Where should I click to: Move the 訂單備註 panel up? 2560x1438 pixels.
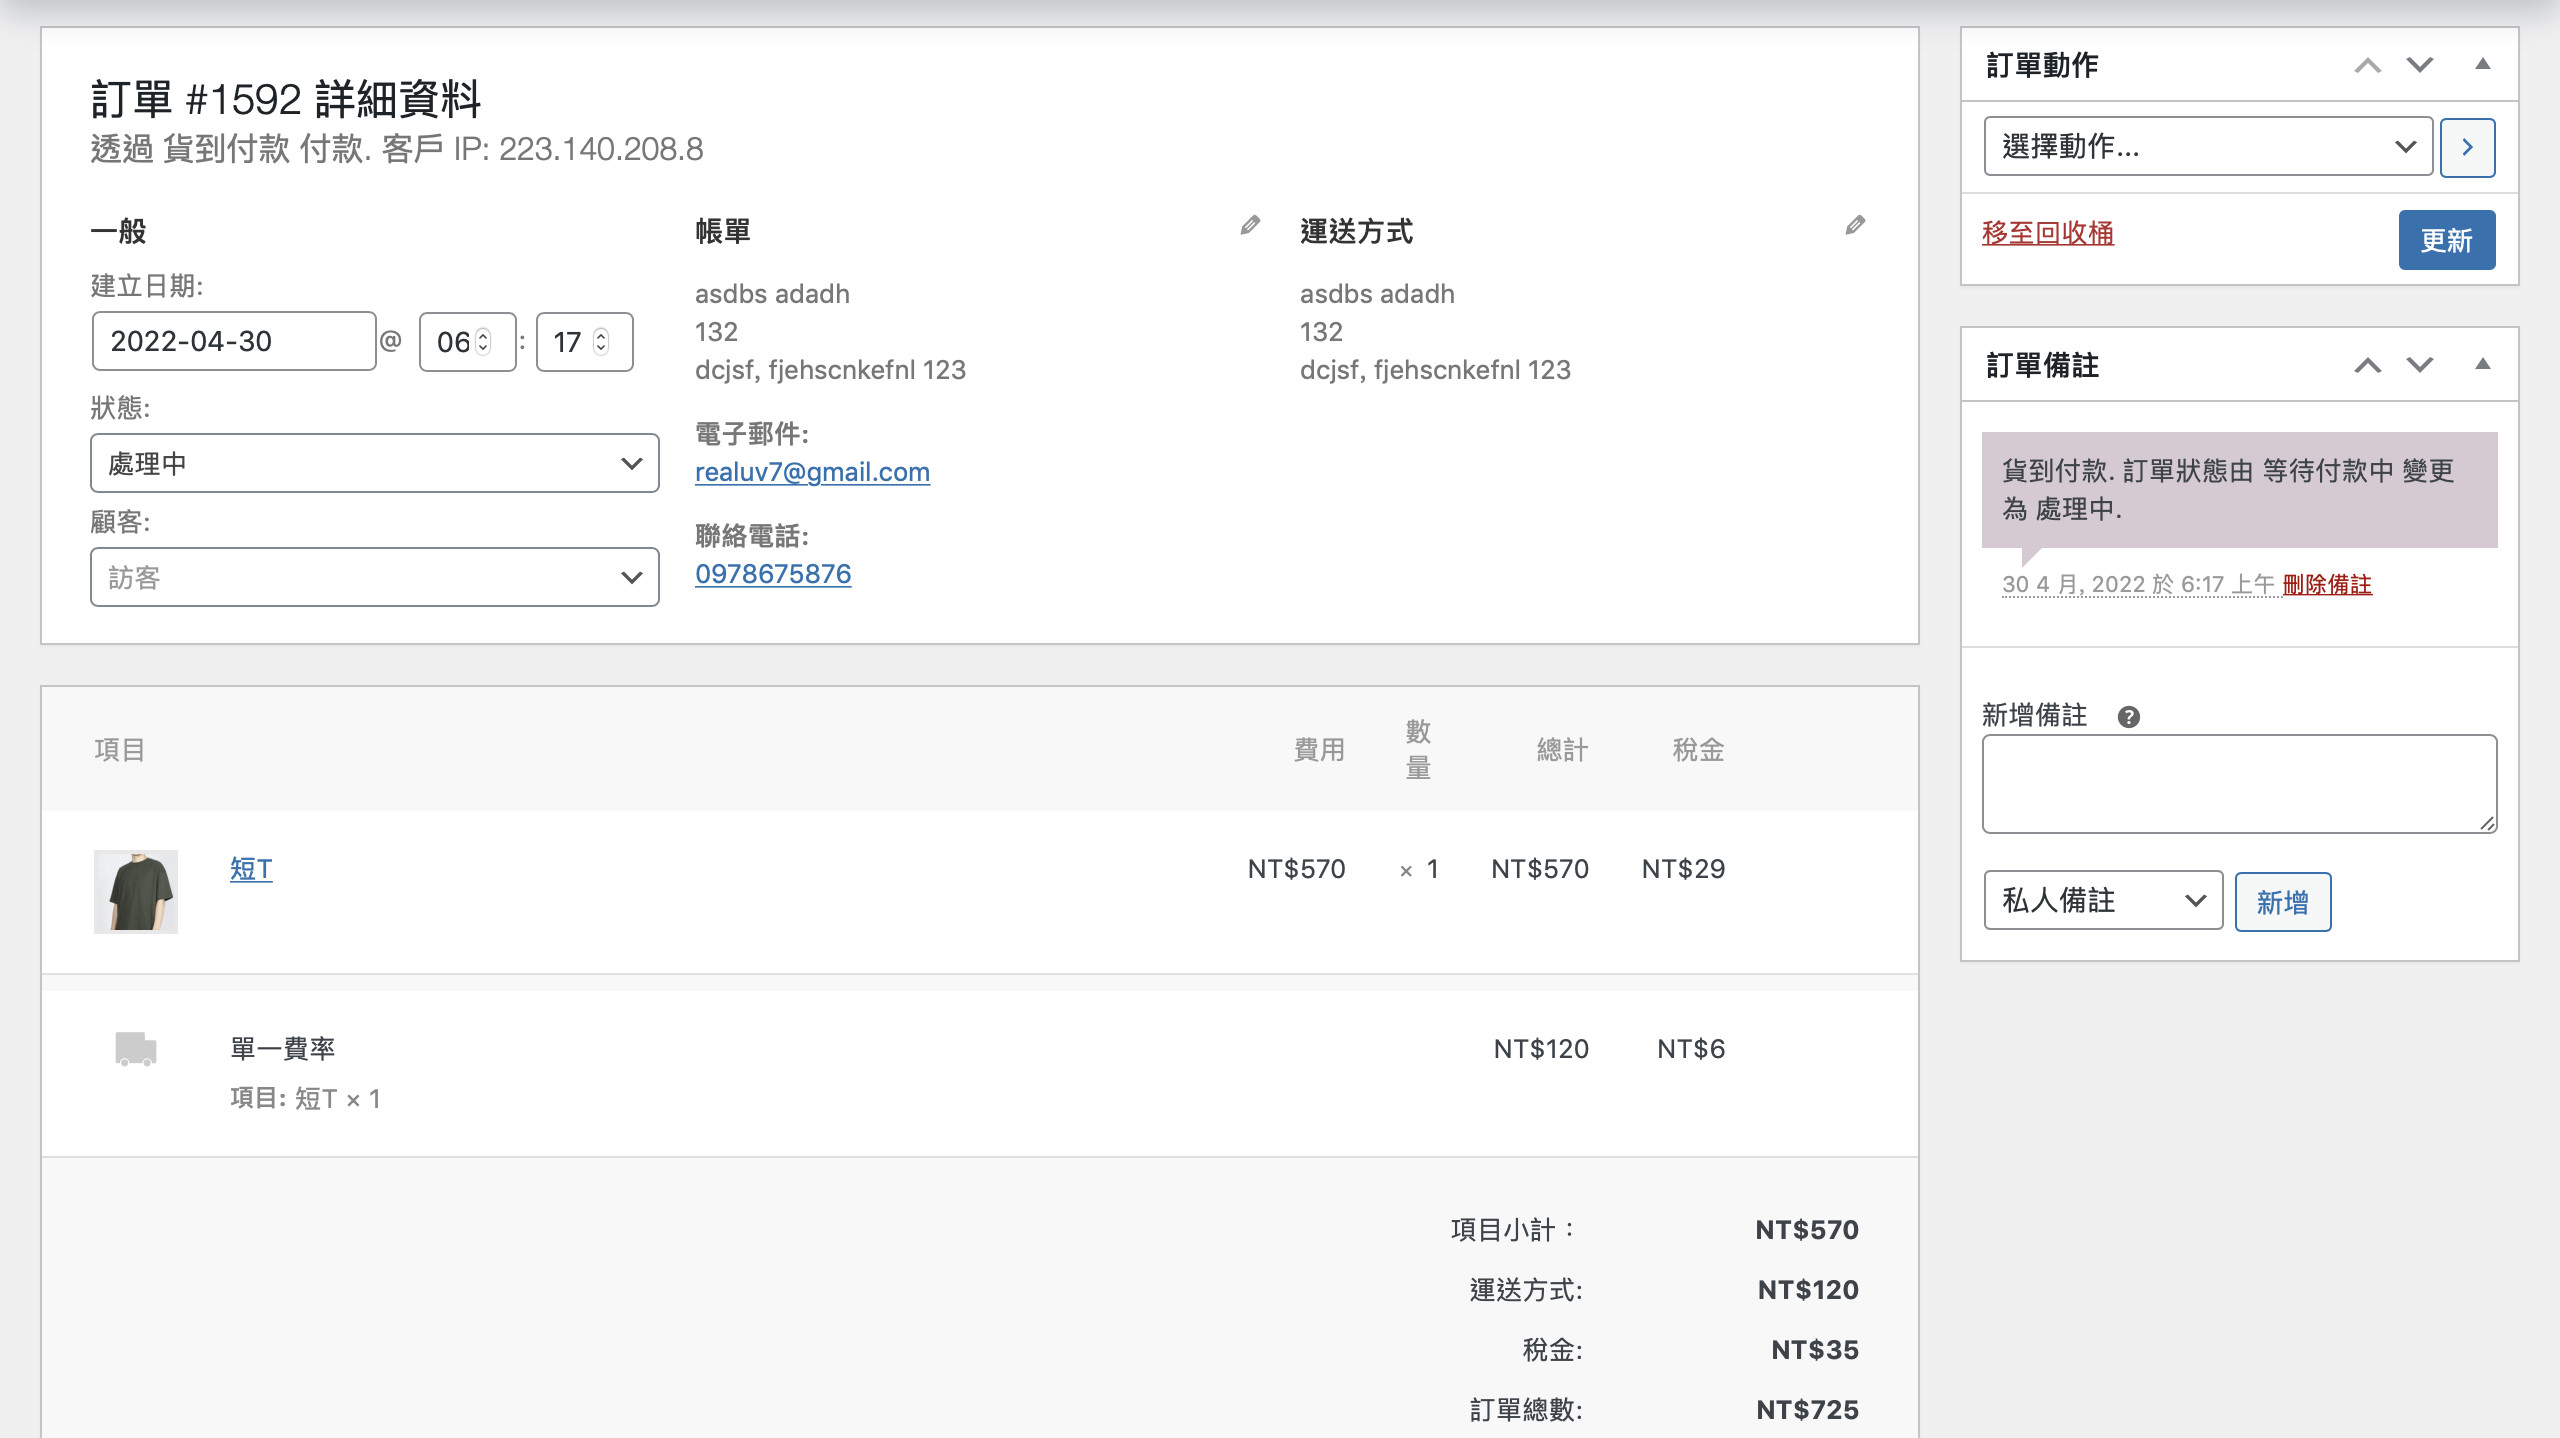click(x=2367, y=365)
